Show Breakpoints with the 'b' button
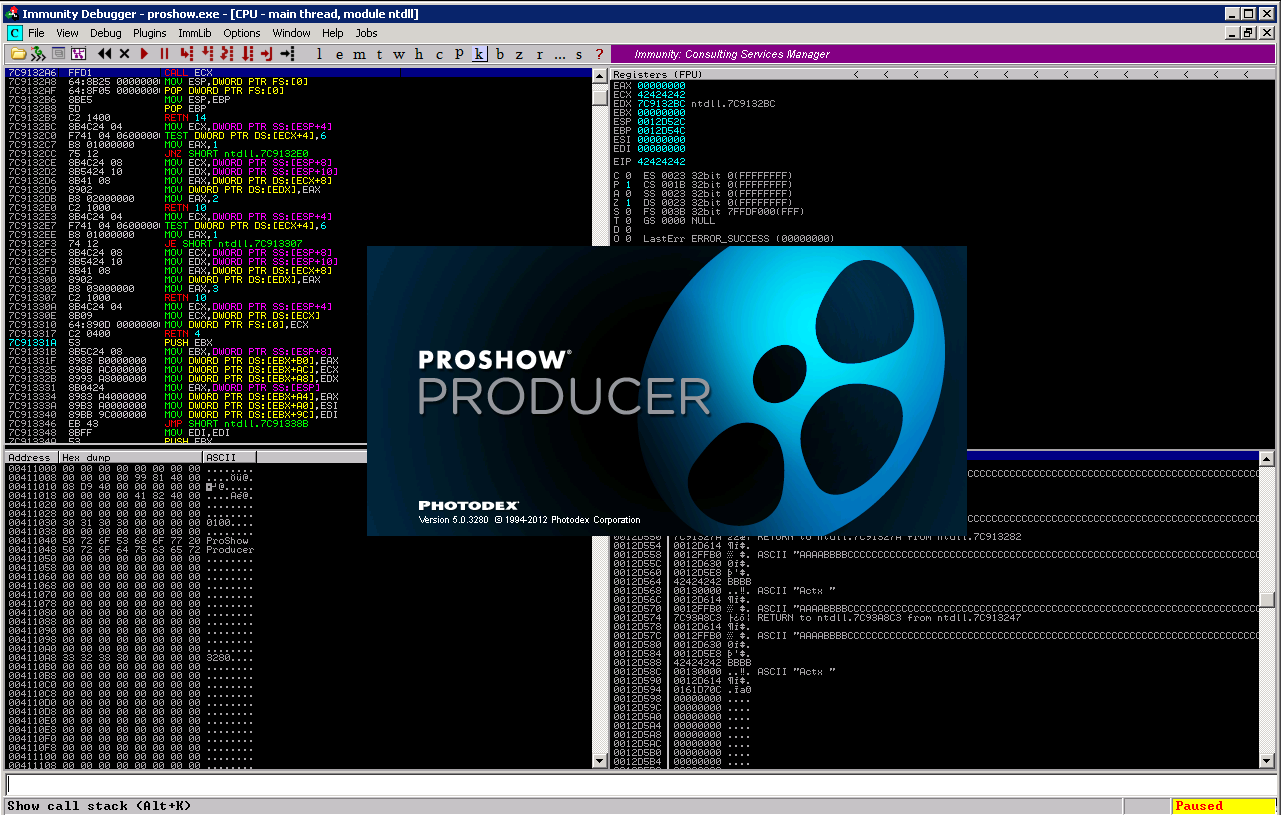The image size is (1281, 815). [500, 54]
